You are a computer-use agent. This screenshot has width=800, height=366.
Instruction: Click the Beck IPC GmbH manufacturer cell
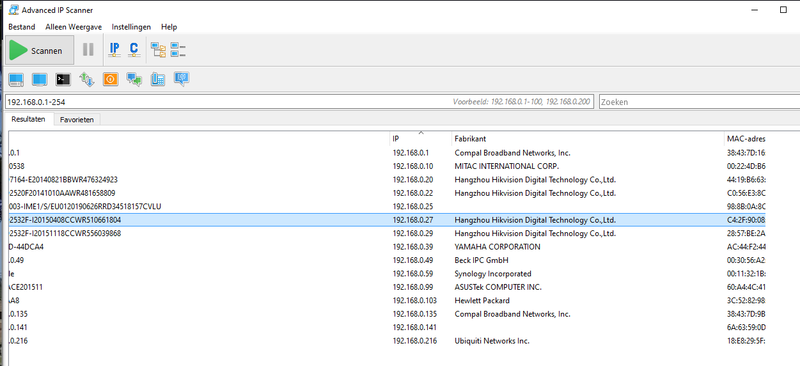(x=481, y=260)
